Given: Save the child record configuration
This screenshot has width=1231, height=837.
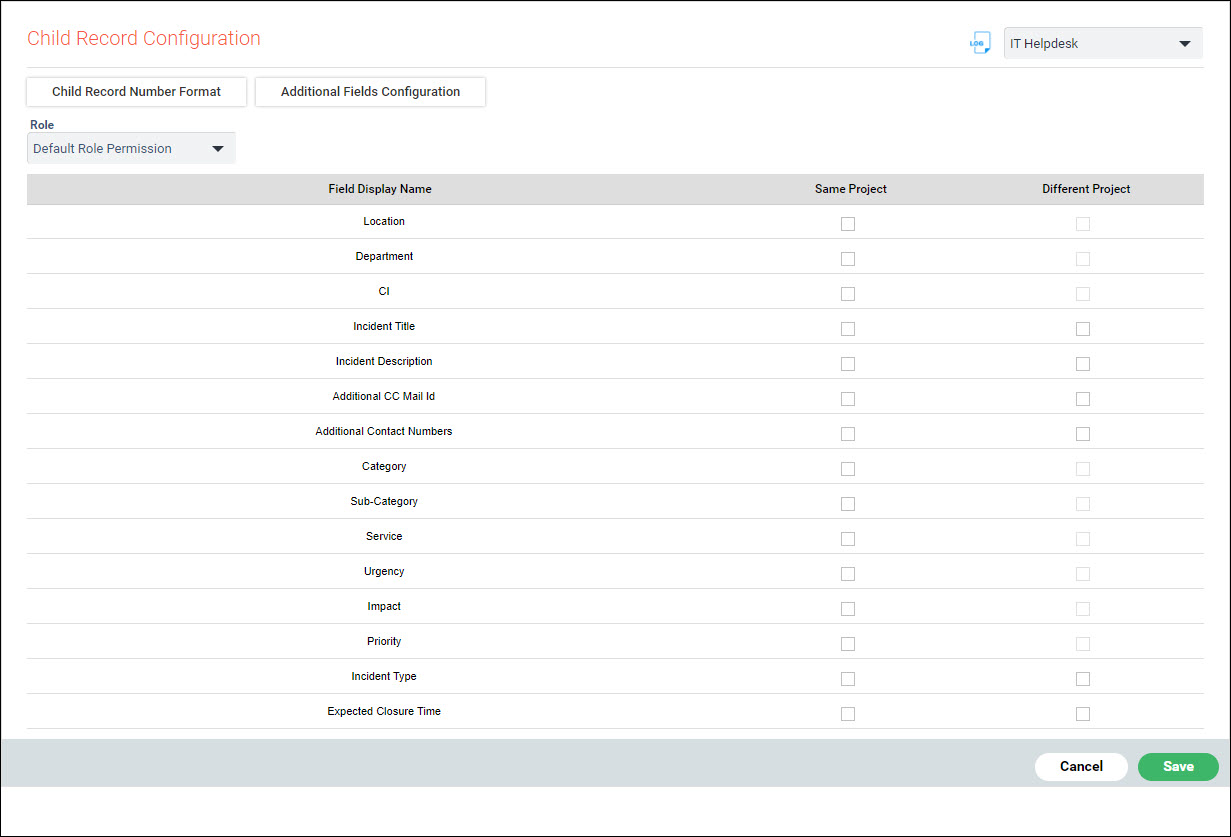Looking at the screenshot, I should 1178,766.
